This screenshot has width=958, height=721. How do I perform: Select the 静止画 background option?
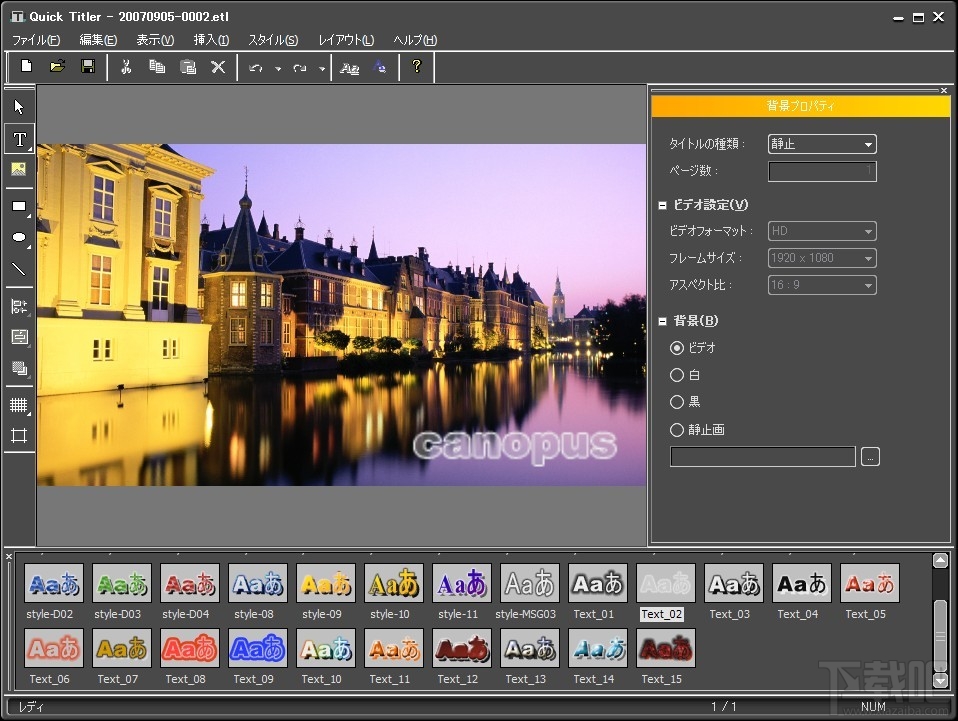[677, 428]
